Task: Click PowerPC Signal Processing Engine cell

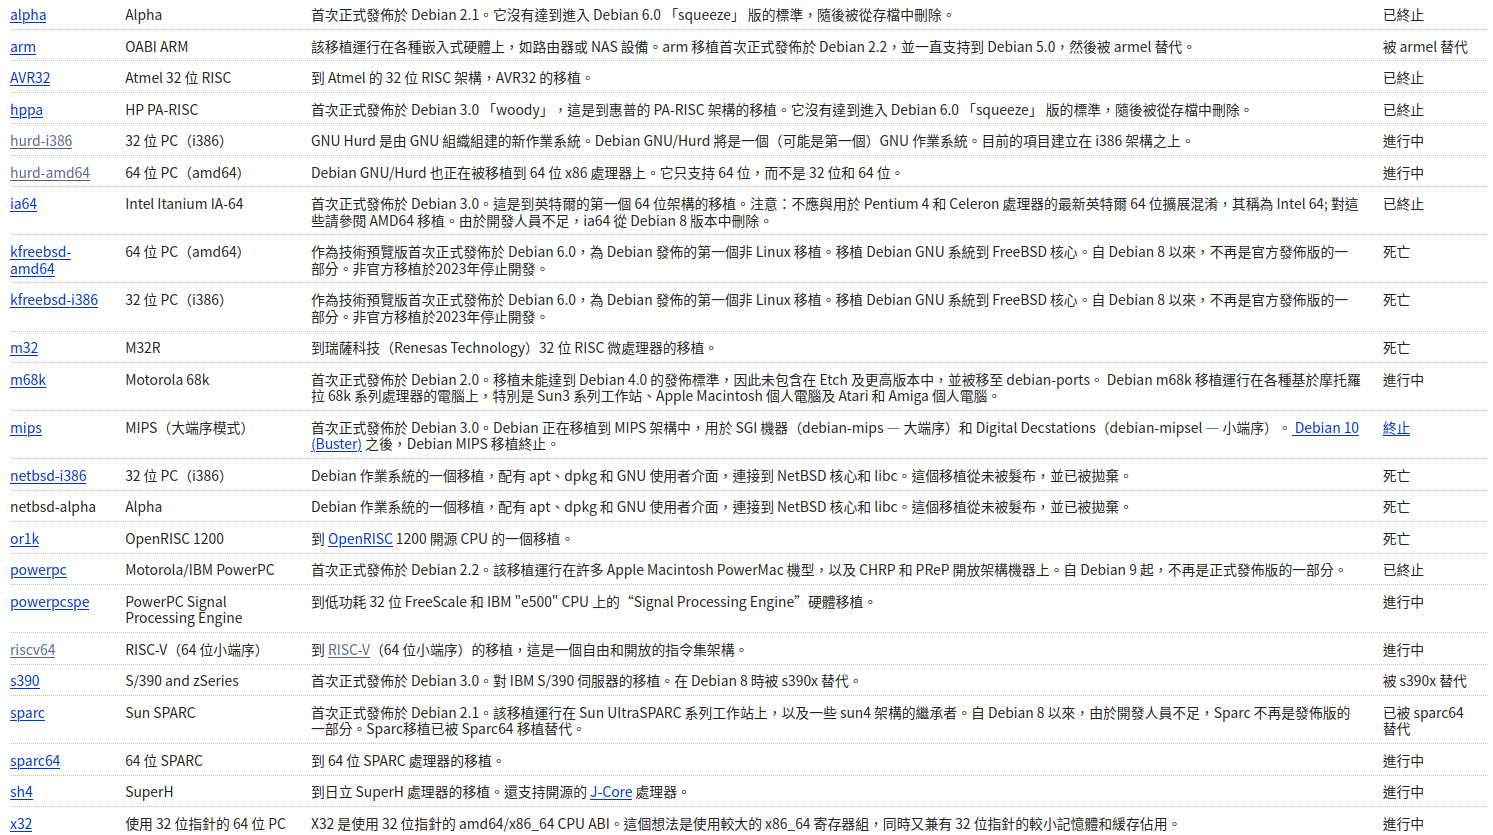Action: [x=184, y=610]
